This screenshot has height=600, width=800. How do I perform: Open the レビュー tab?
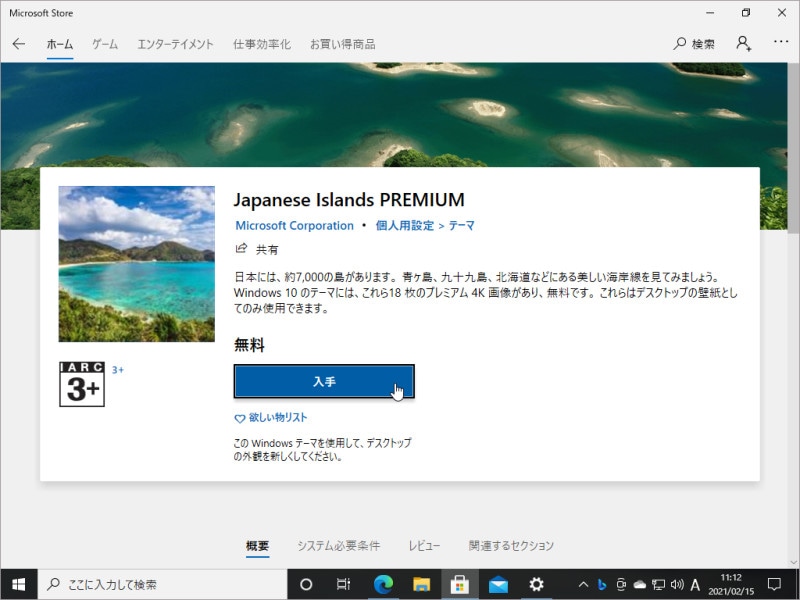[x=426, y=546]
